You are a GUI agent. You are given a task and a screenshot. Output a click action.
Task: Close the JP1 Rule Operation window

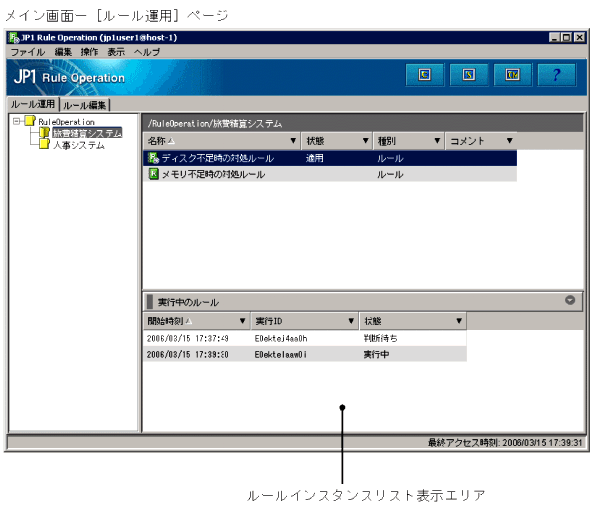(x=579, y=37)
